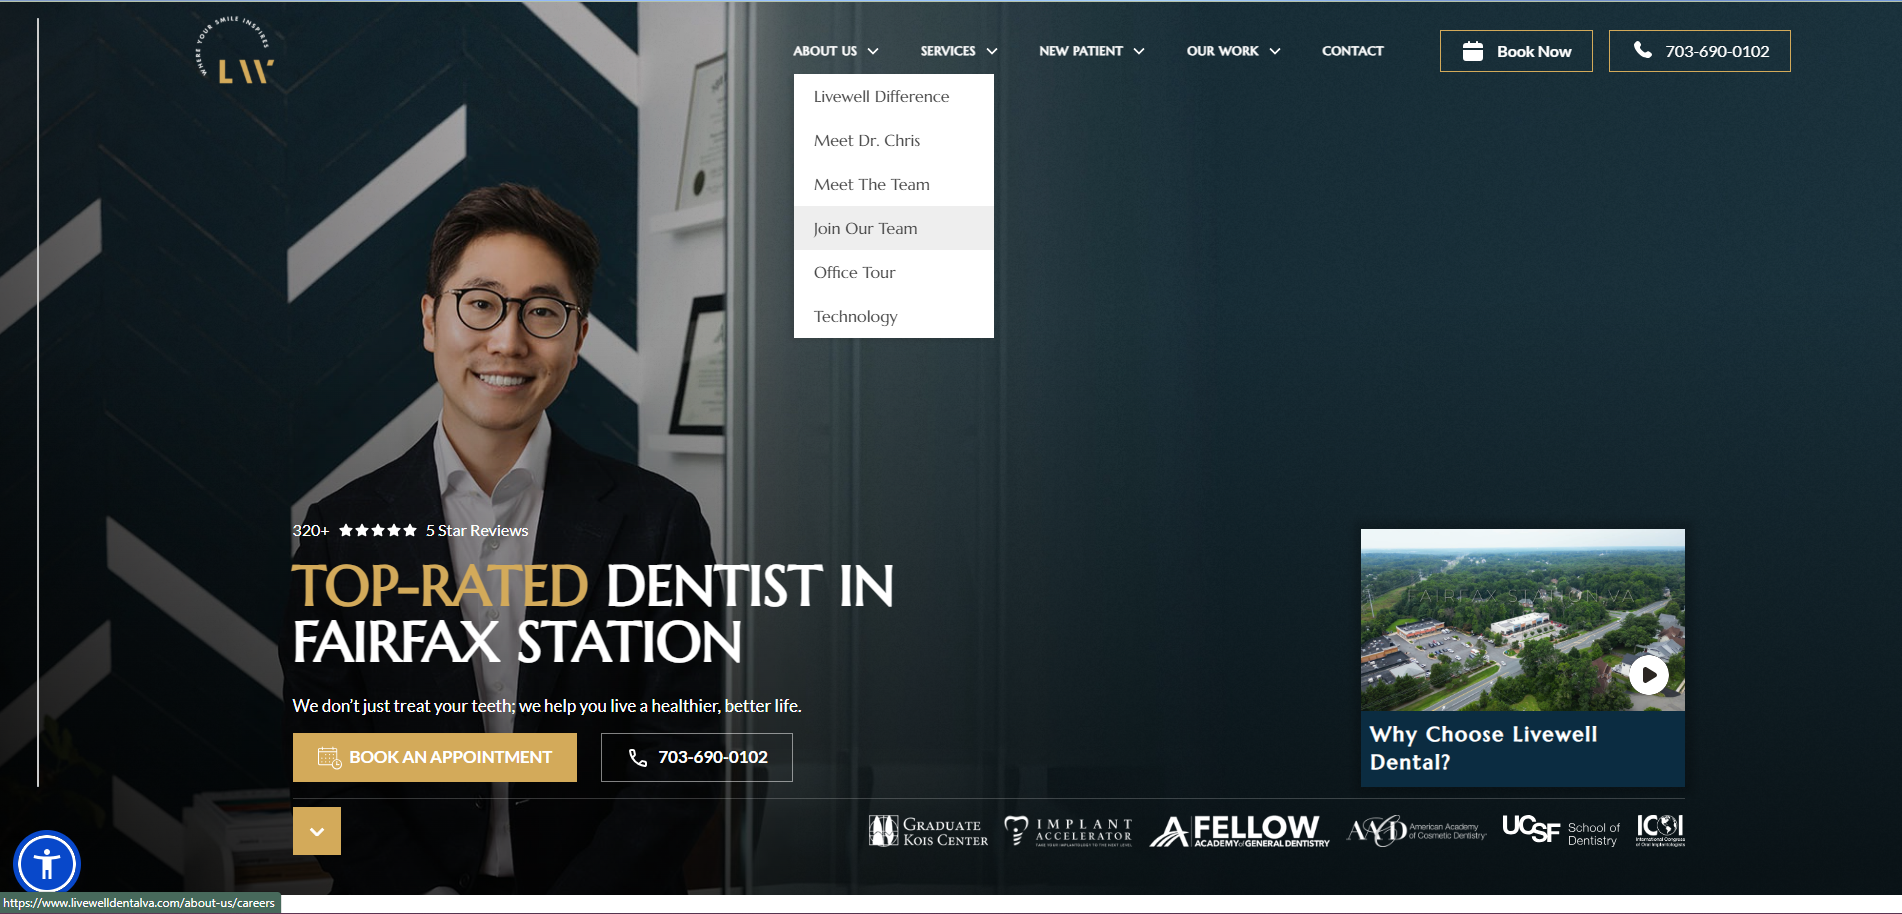The image size is (1902, 914).
Task: Open the Our Work menu
Action: click(x=1222, y=51)
